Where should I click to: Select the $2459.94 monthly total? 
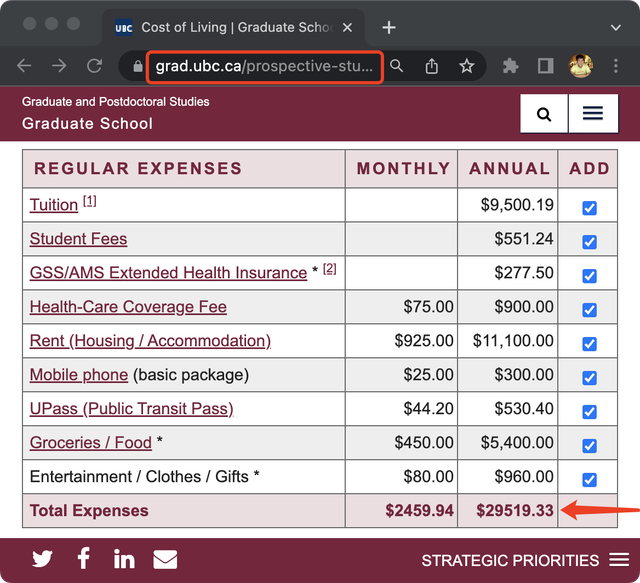point(420,511)
